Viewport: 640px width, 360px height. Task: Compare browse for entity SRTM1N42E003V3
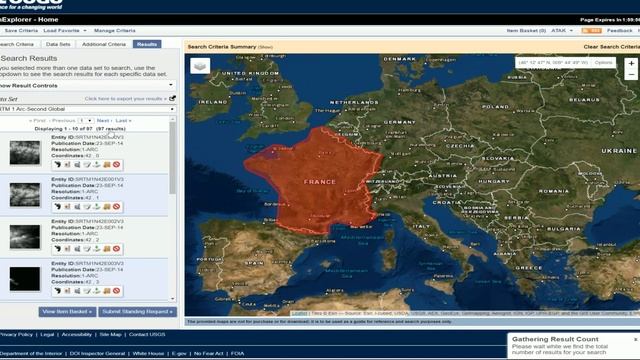[x=77, y=291]
